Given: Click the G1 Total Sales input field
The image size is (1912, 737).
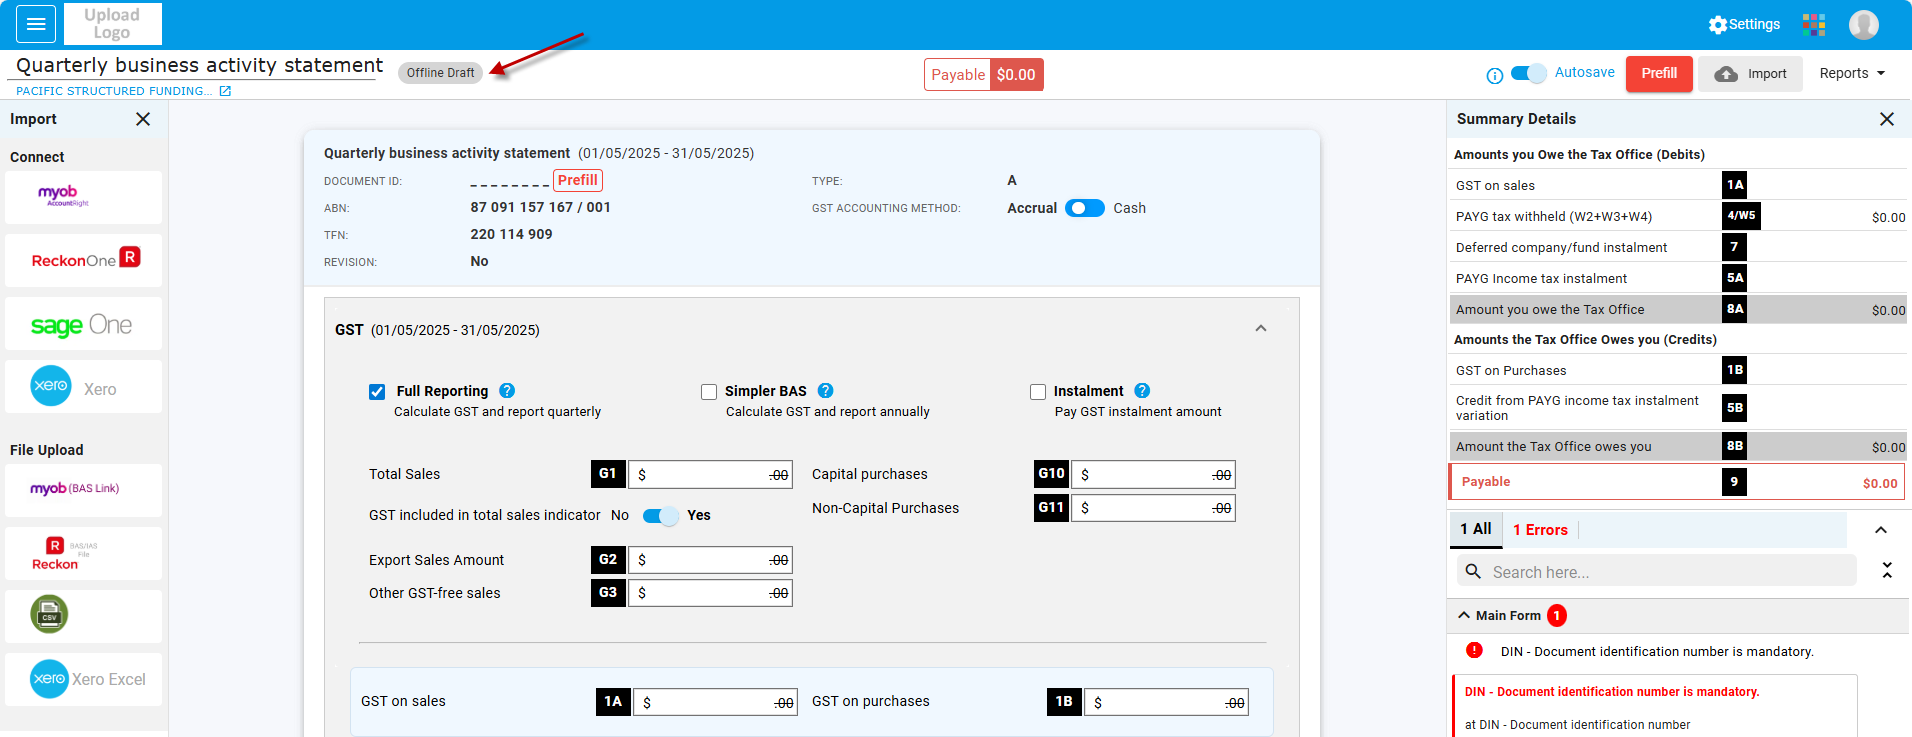Looking at the screenshot, I should point(710,475).
